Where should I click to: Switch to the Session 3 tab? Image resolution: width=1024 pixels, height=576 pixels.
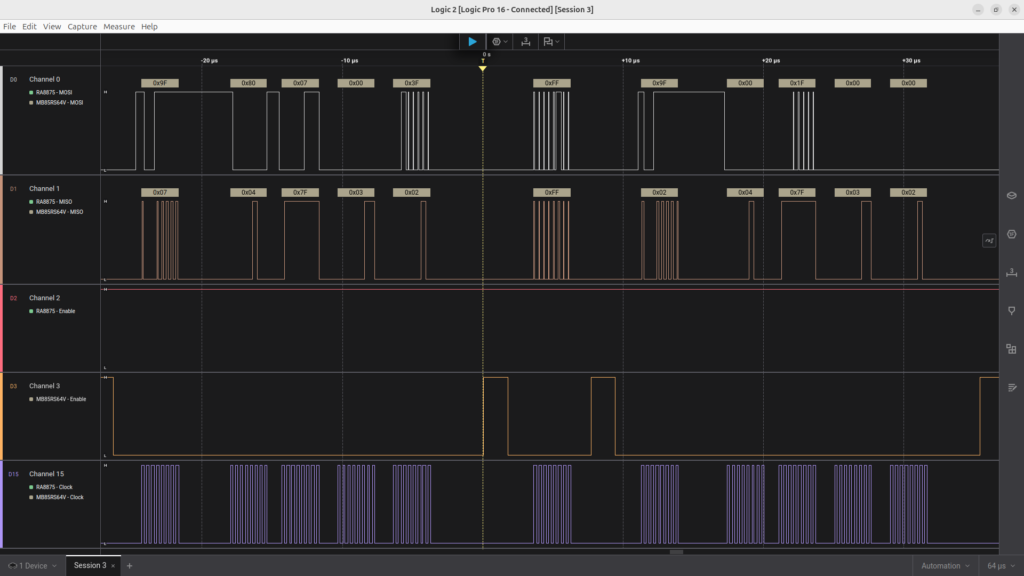89,566
